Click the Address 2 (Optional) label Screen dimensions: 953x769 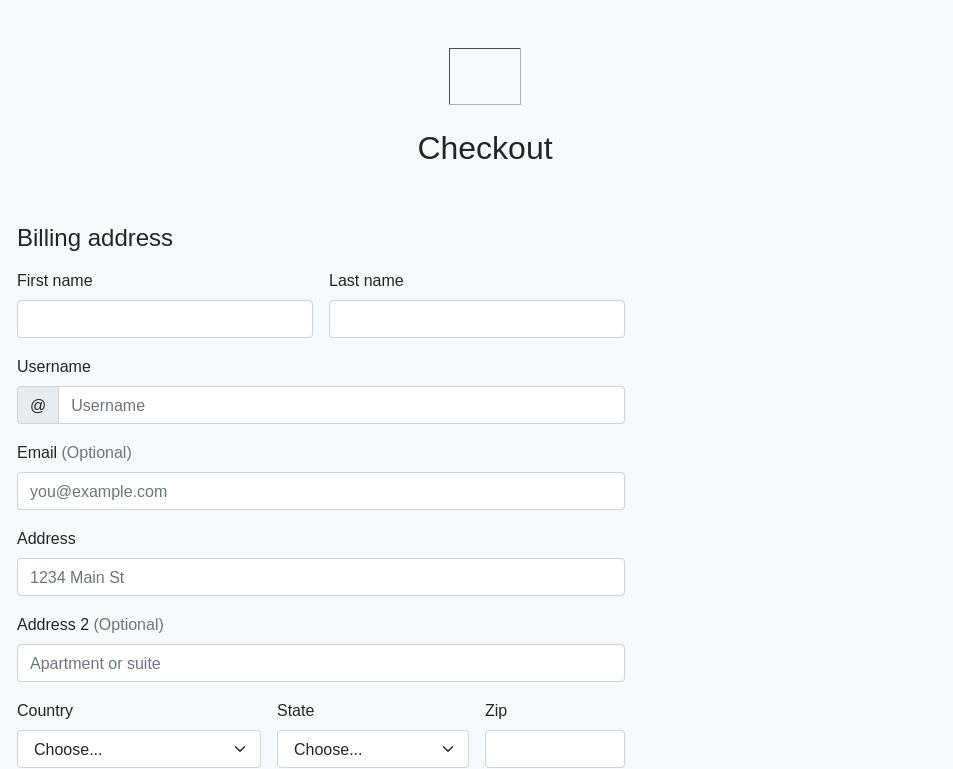90,625
